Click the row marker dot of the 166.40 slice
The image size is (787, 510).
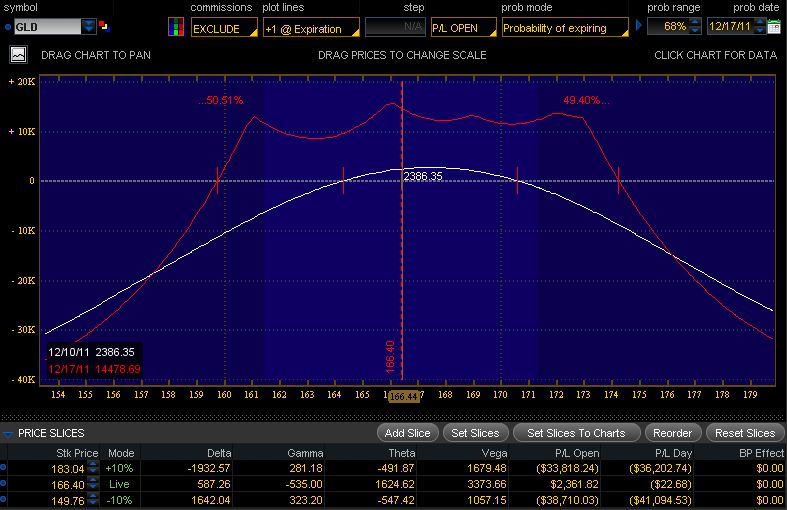pos(3,483)
